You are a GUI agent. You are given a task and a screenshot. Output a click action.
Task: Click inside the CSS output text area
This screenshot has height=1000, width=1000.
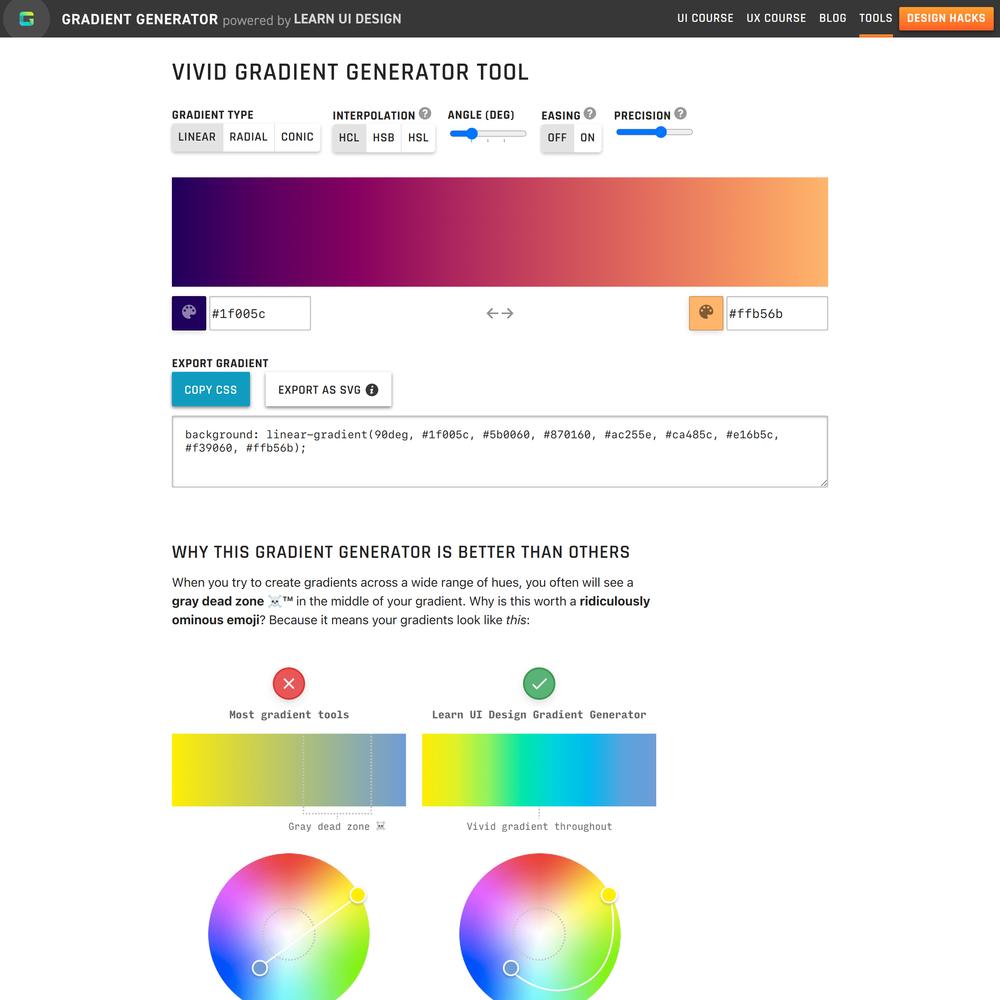coord(500,452)
